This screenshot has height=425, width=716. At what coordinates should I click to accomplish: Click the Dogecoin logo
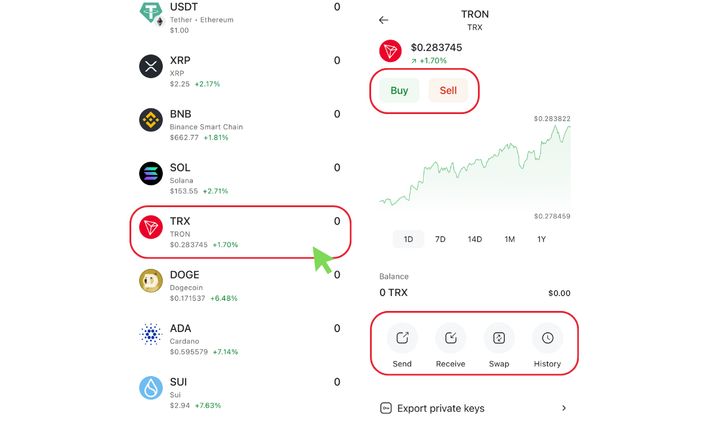coord(151,281)
